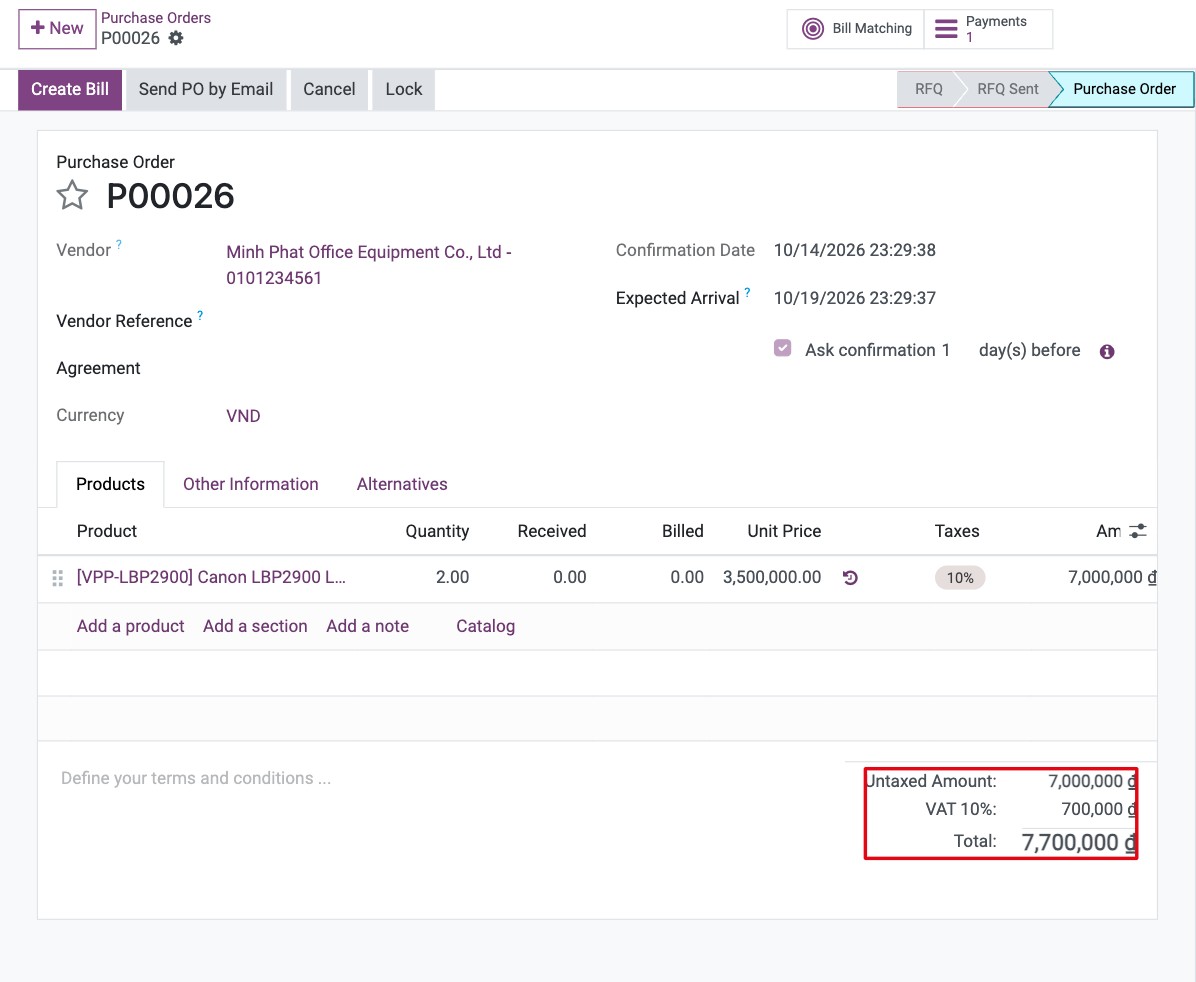Click the 10% tax tag
Viewport: 1196px width, 982px height.
960,578
